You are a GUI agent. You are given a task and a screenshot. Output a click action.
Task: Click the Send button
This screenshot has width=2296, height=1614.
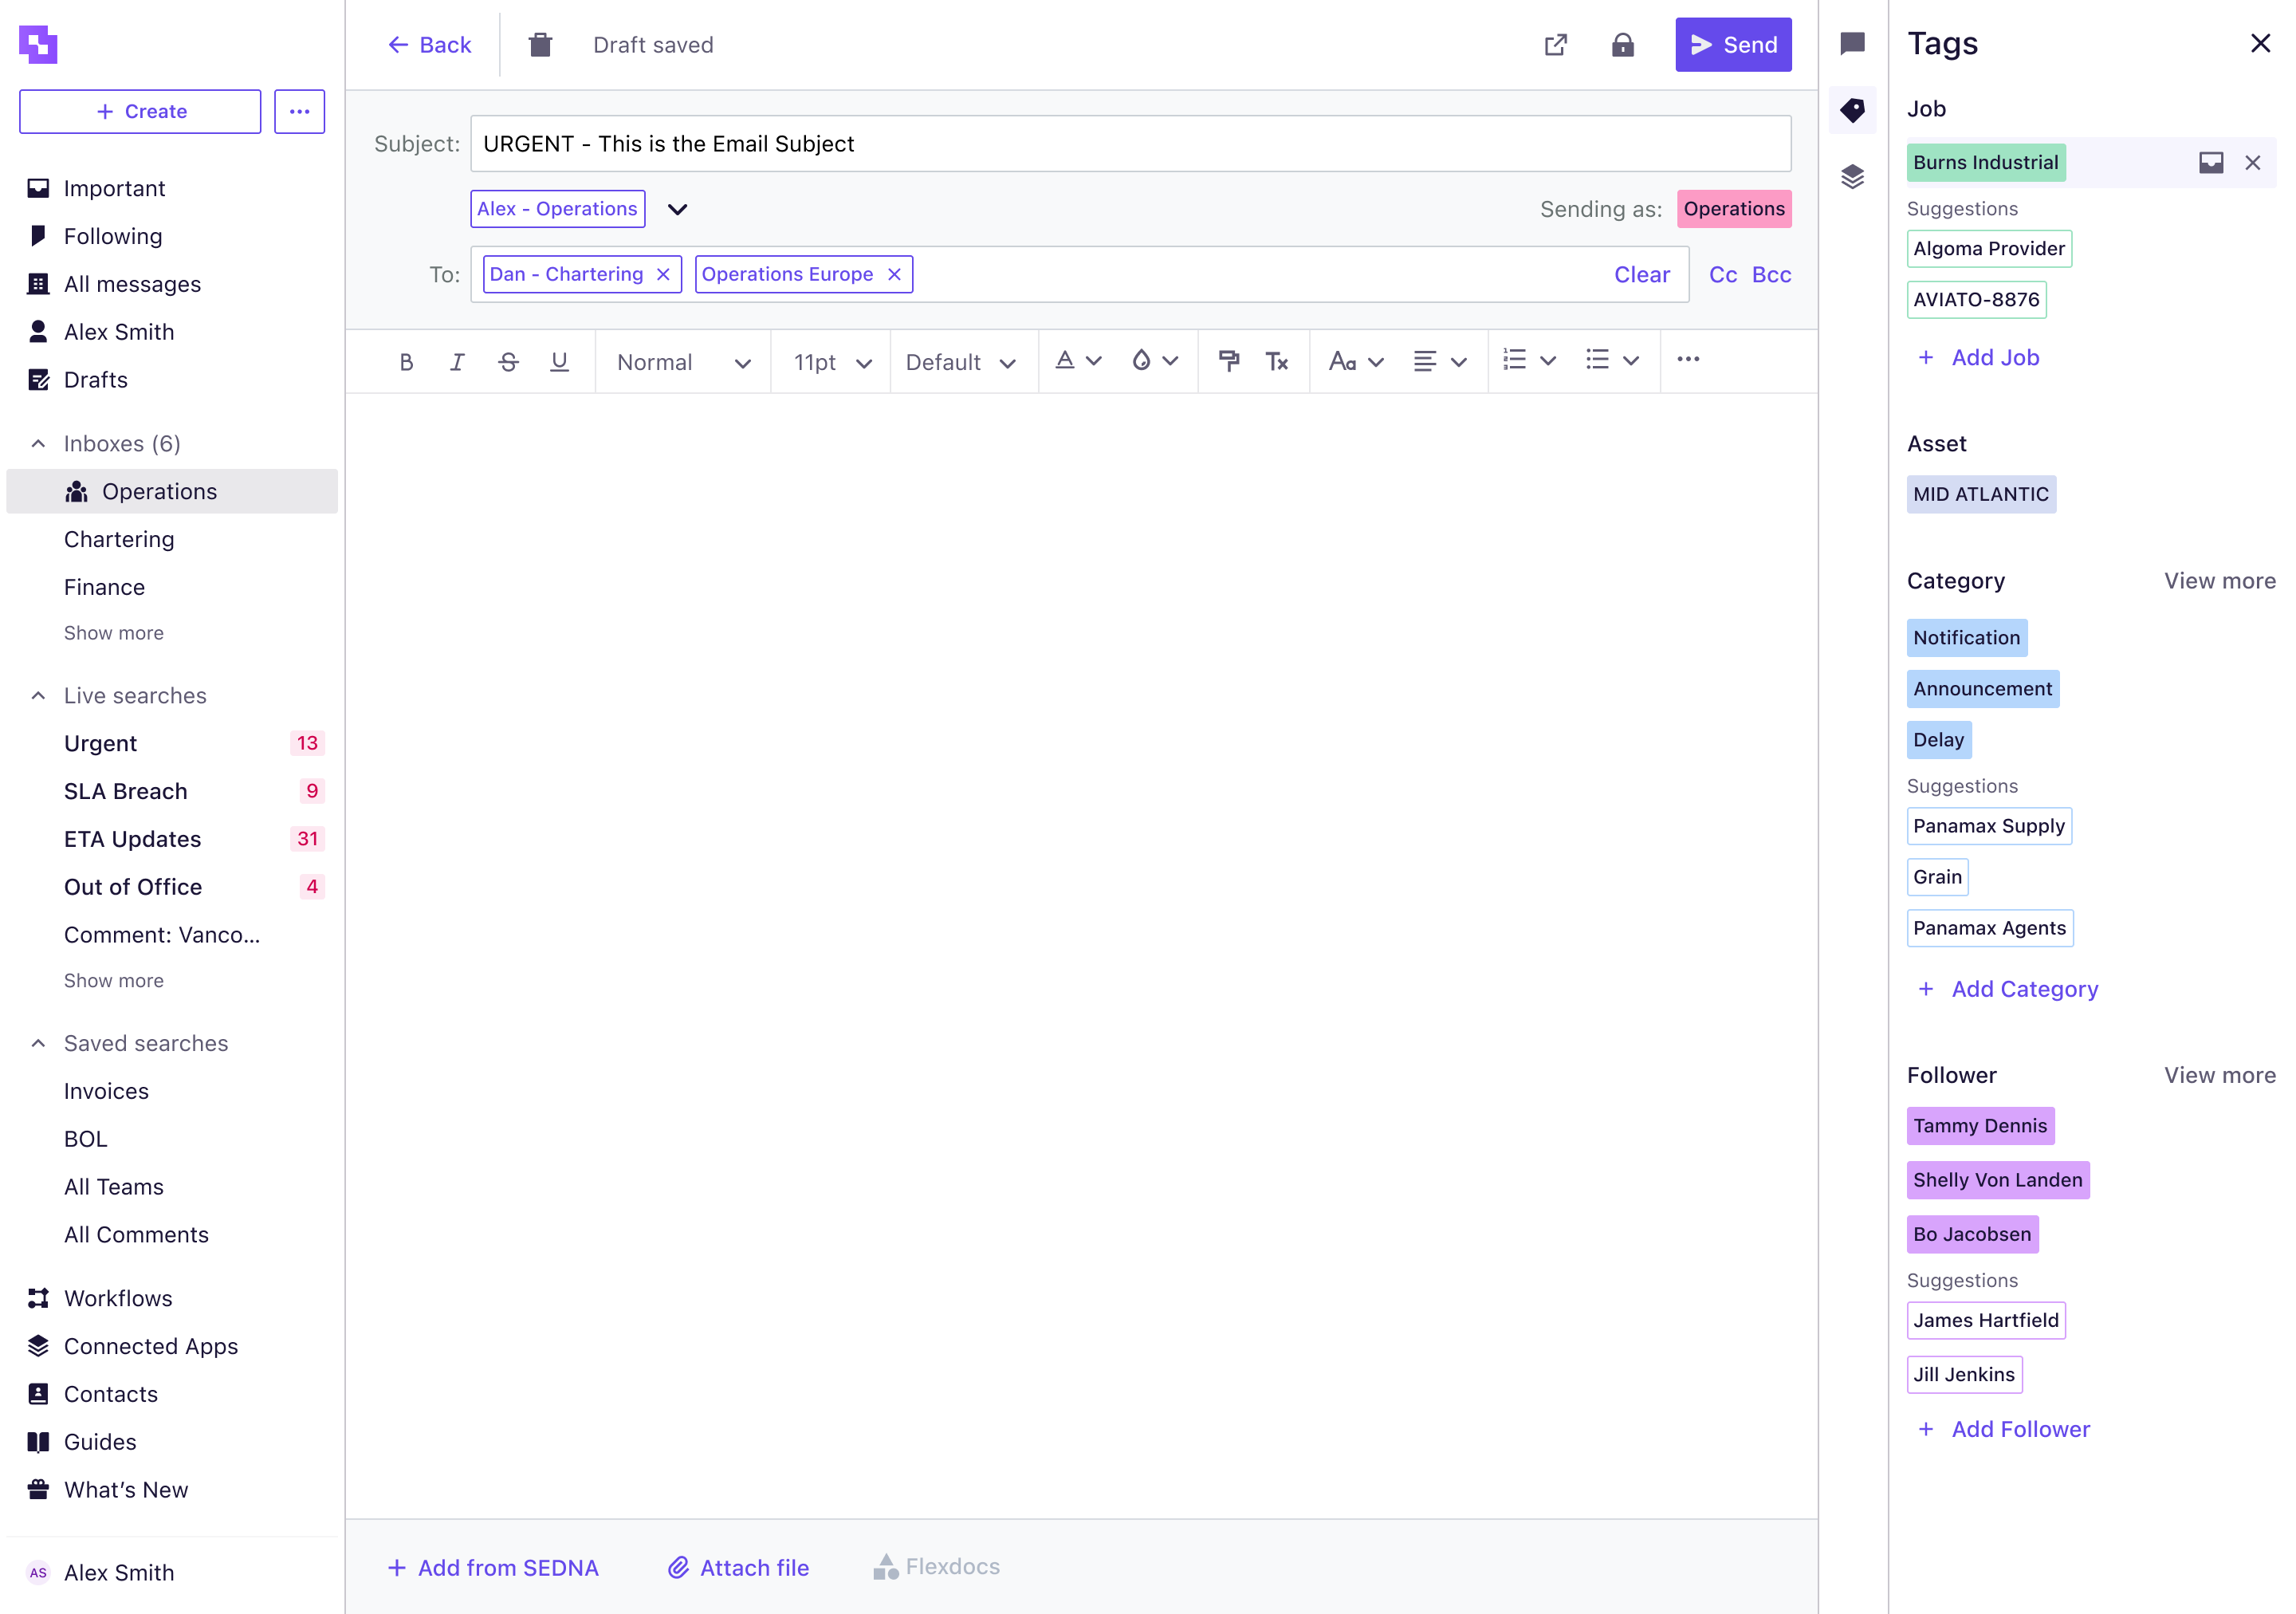1733,44
